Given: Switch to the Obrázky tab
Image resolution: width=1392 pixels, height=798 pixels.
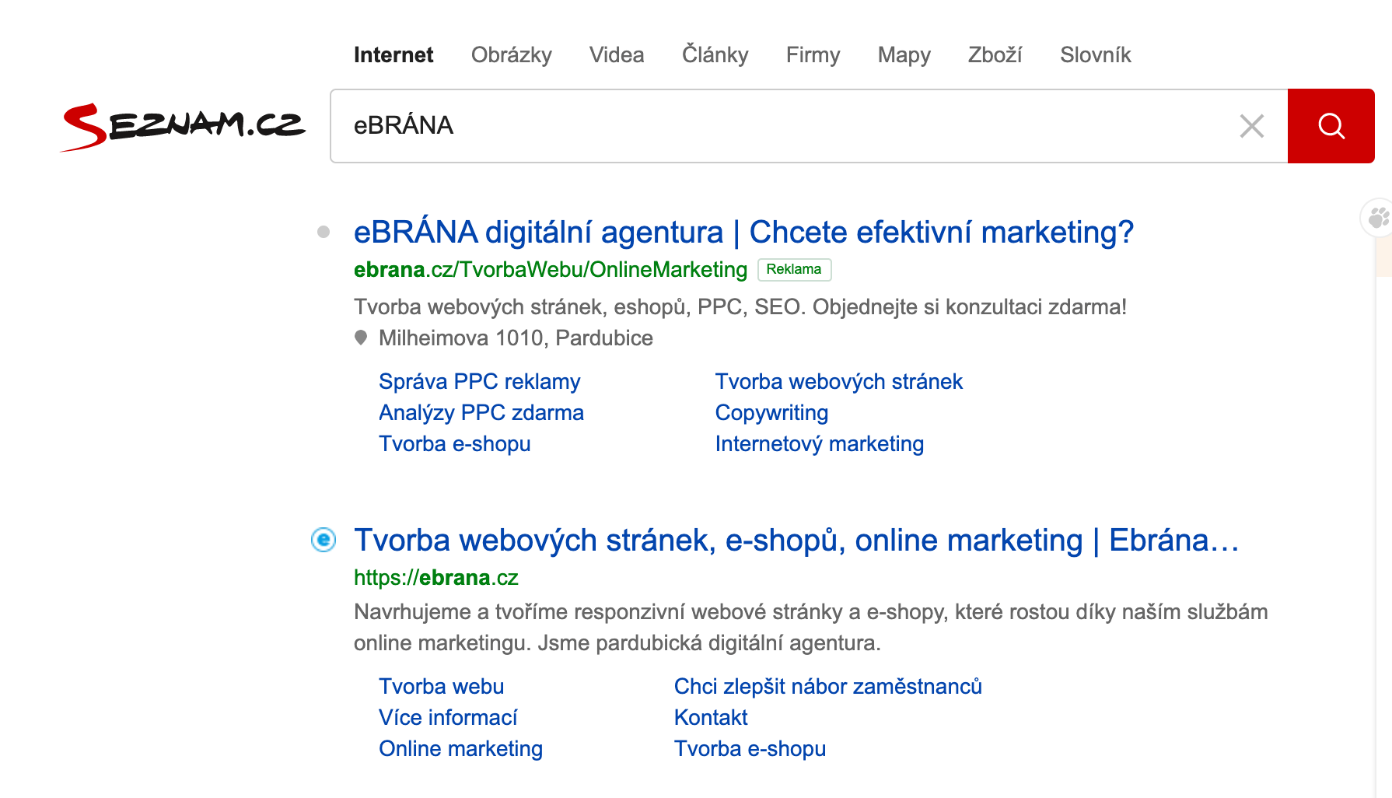Looking at the screenshot, I should tap(511, 55).
